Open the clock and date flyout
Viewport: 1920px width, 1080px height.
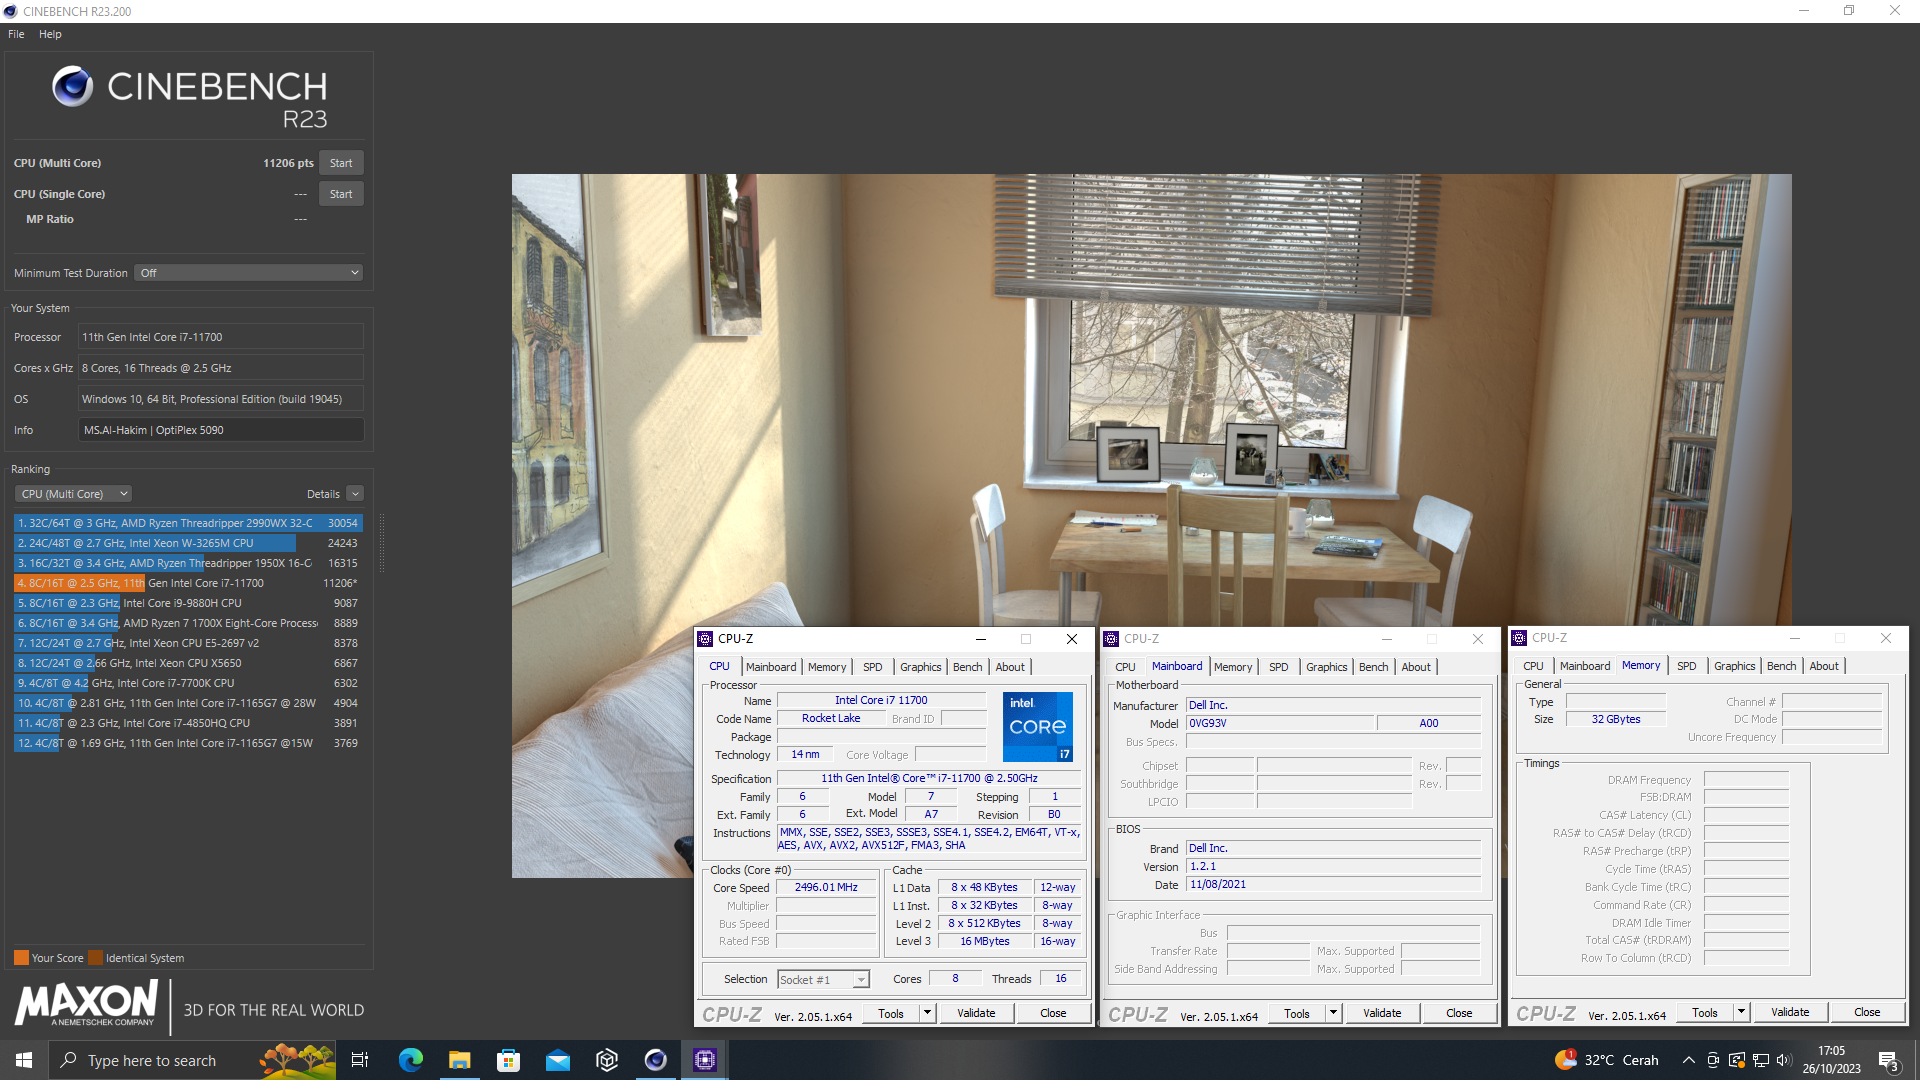pyautogui.click(x=1832, y=1060)
